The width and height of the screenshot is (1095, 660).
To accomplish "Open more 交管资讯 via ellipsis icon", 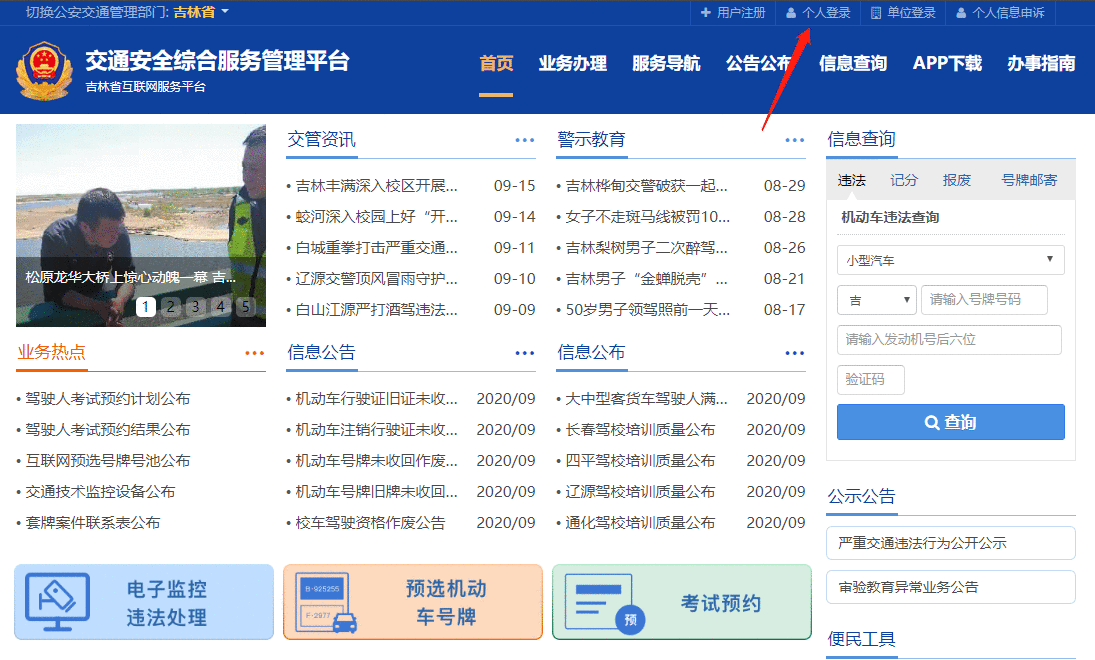I will (524, 140).
